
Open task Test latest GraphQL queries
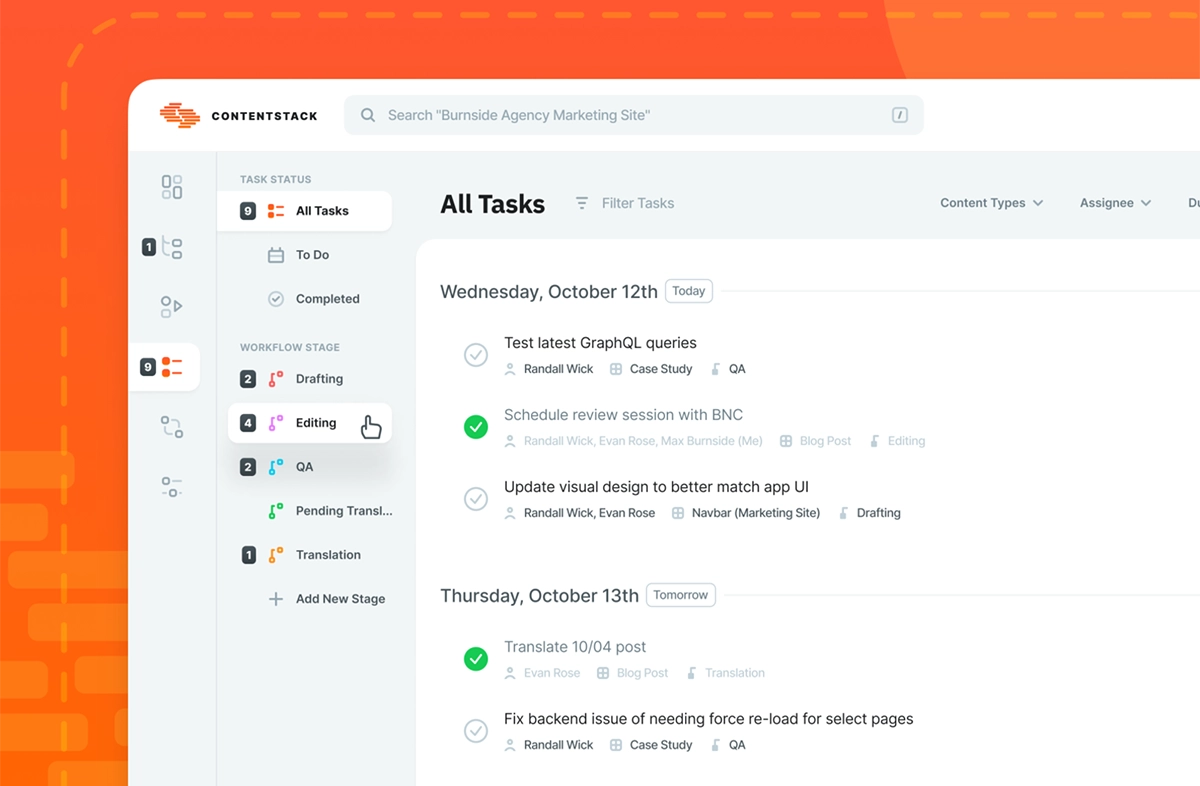pos(600,343)
